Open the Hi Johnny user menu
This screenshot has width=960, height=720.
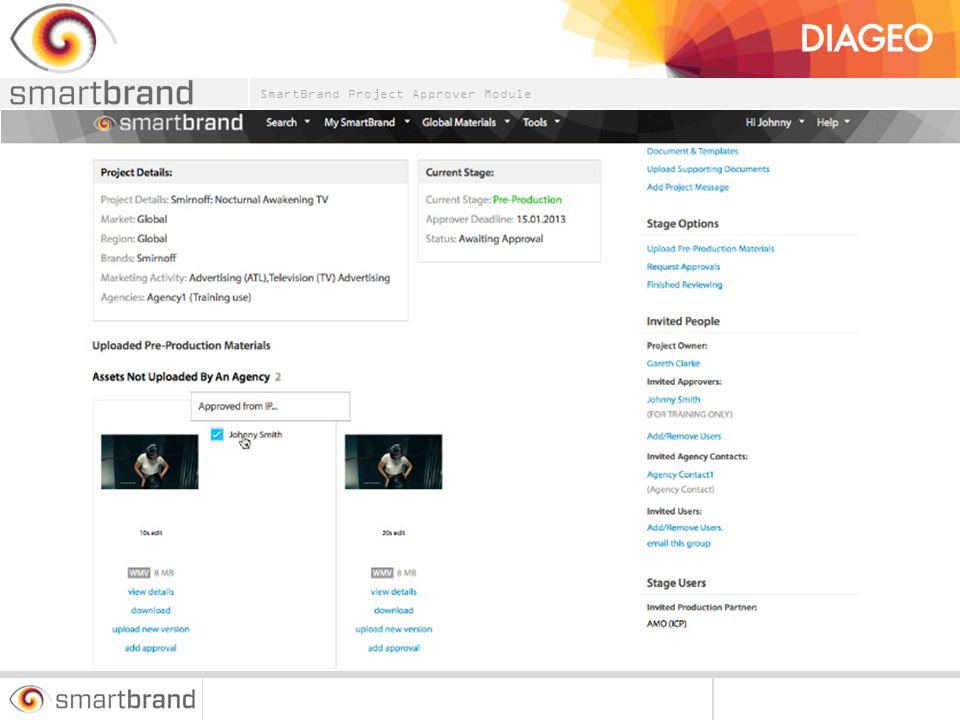(768, 122)
